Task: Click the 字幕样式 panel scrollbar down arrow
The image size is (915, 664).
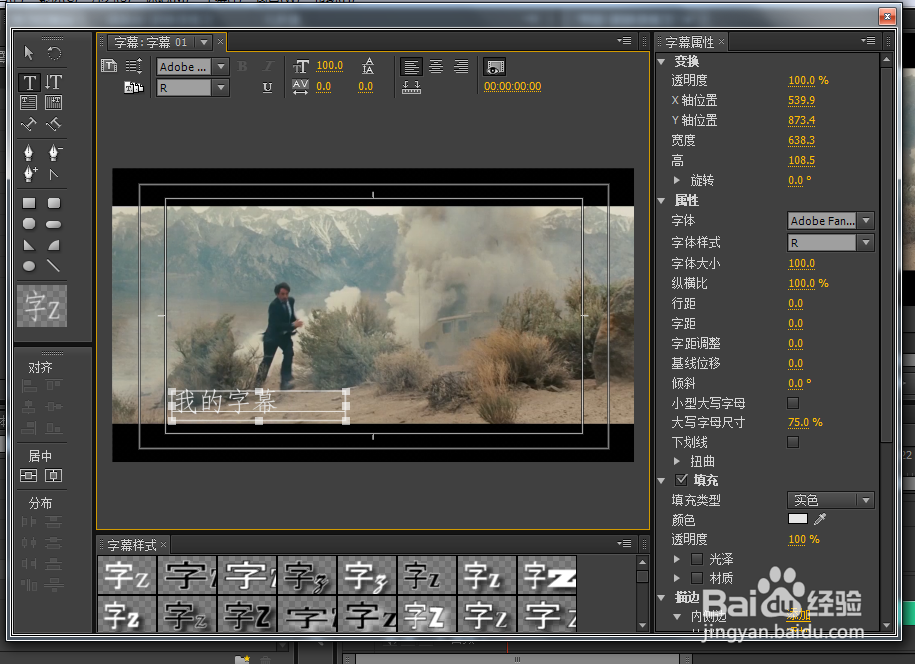Action: [642, 625]
